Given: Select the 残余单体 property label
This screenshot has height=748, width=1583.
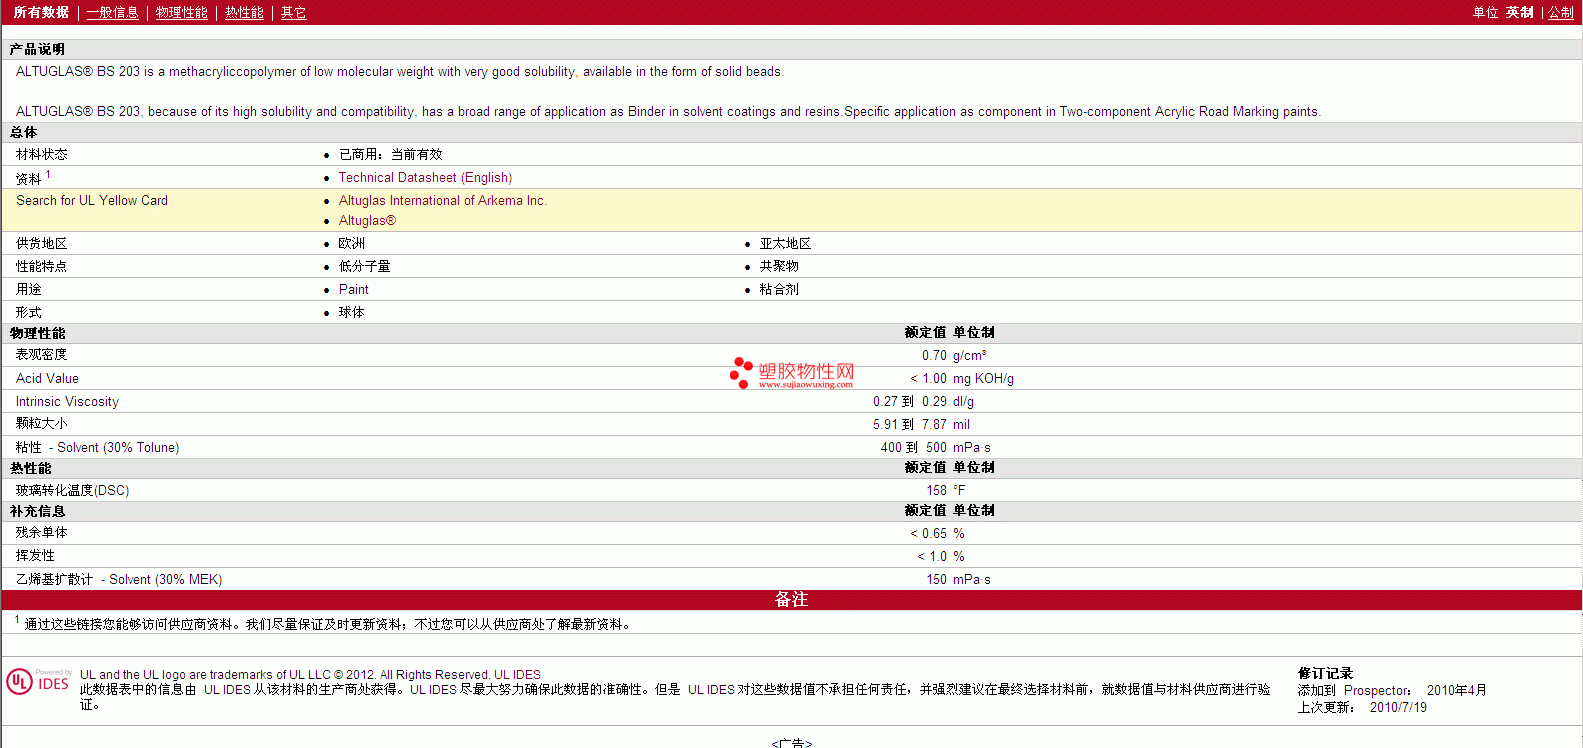Looking at the screenshot, I should pyautogui.click(x=42, y=533).
